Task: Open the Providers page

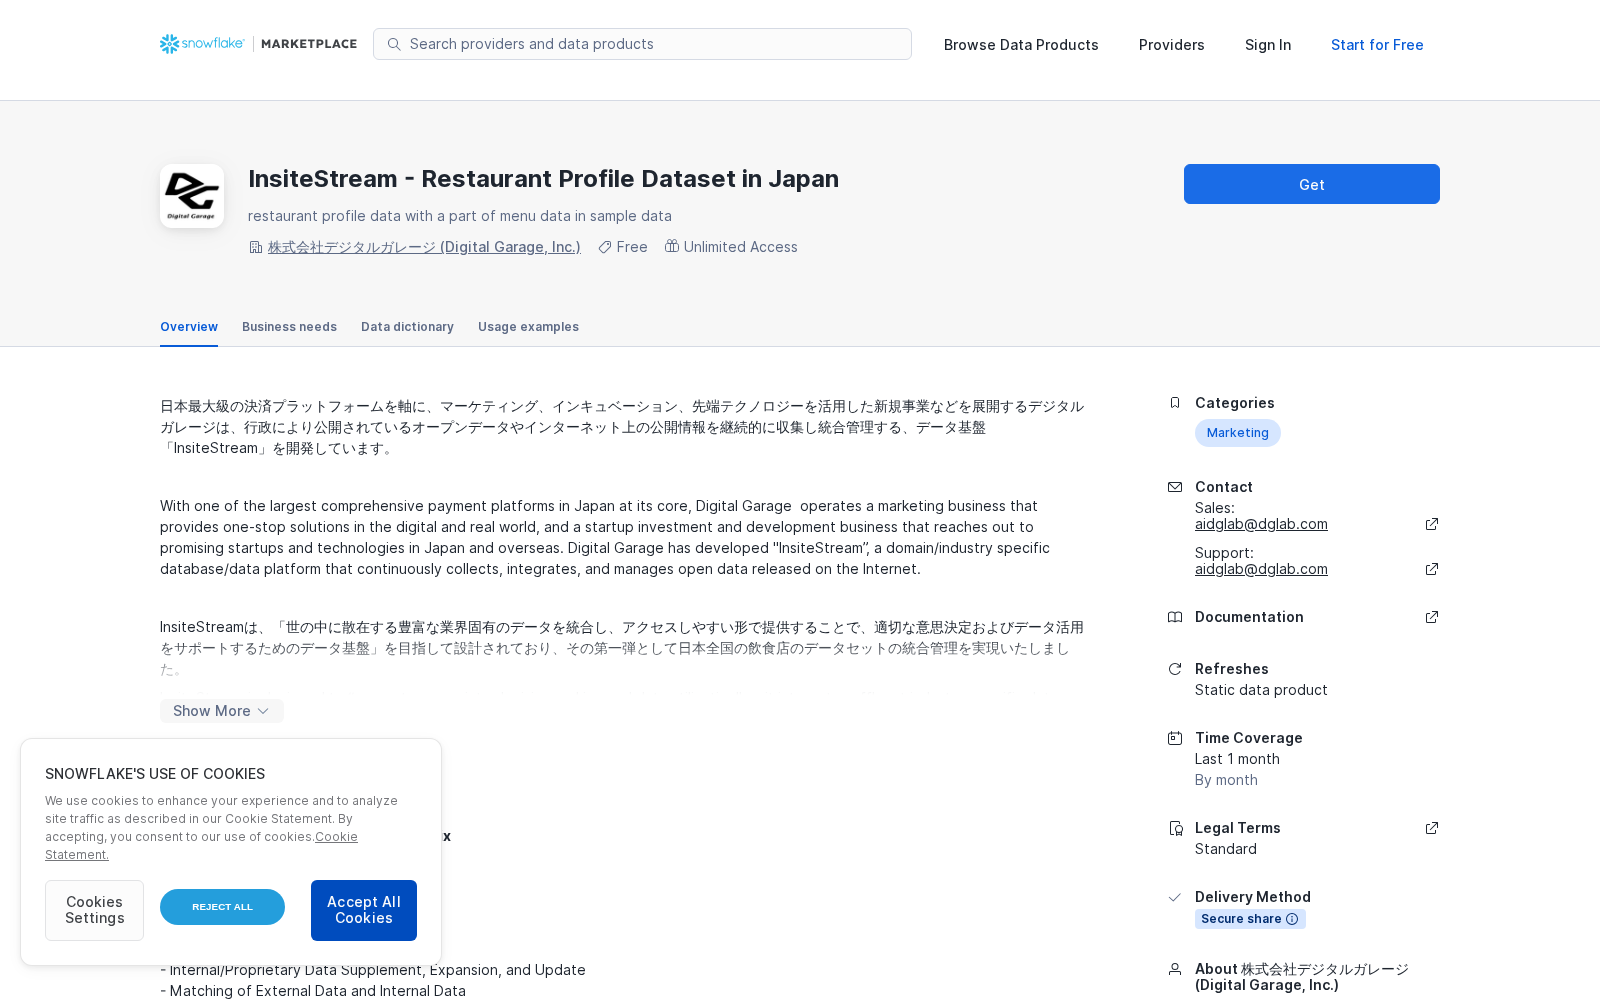Action: (x=1172, y=45)
